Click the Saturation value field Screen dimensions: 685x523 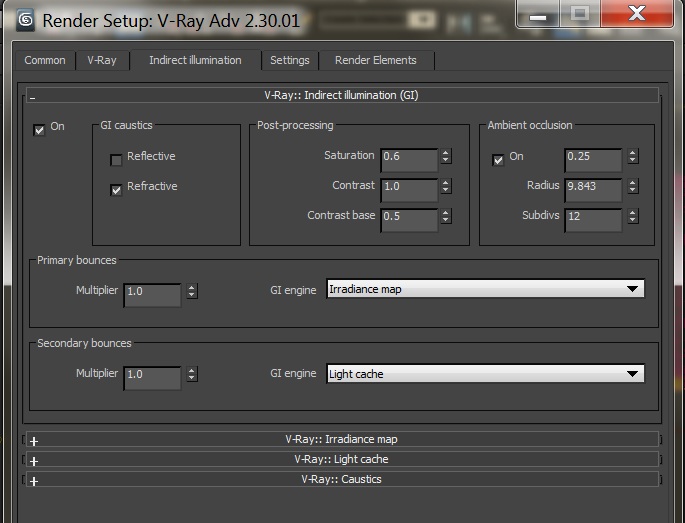click(409, 160)
